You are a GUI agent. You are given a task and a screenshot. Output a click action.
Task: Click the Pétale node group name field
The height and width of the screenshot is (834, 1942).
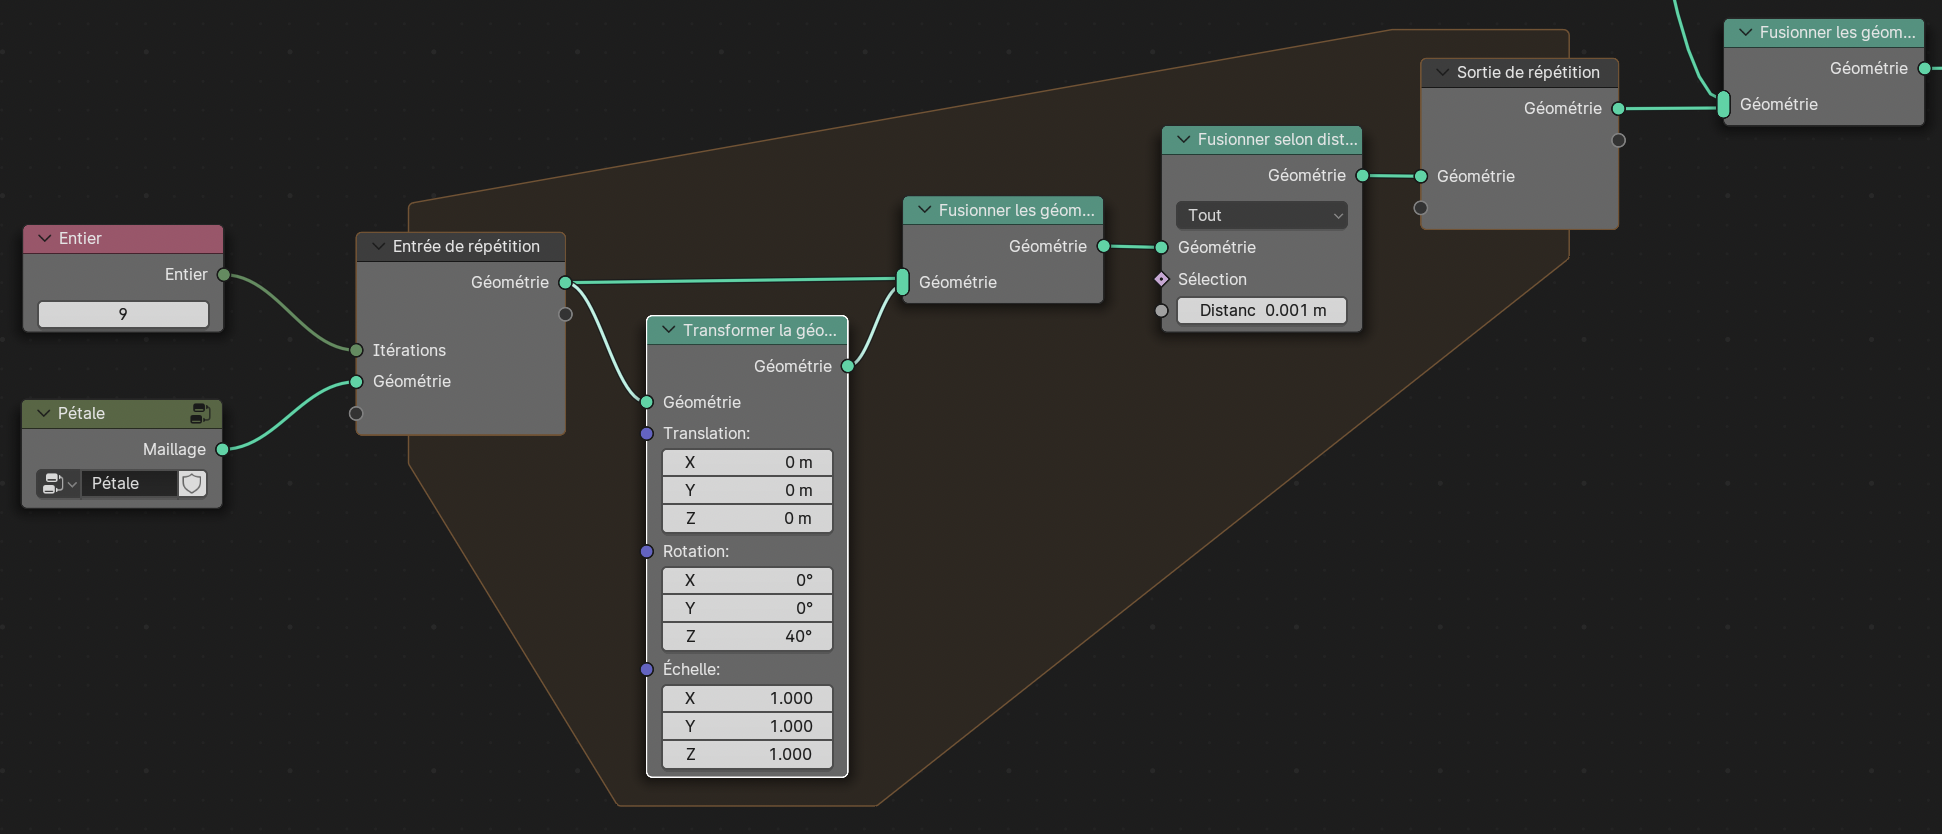click(128, 484)
